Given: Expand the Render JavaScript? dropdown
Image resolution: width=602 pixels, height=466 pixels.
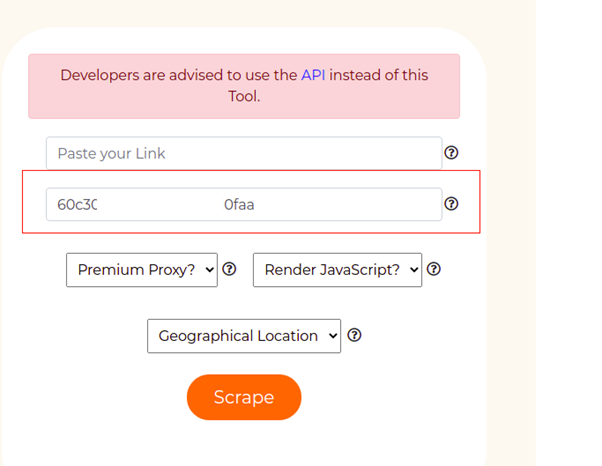Looking at the screenshot, I should pos(337,270).
